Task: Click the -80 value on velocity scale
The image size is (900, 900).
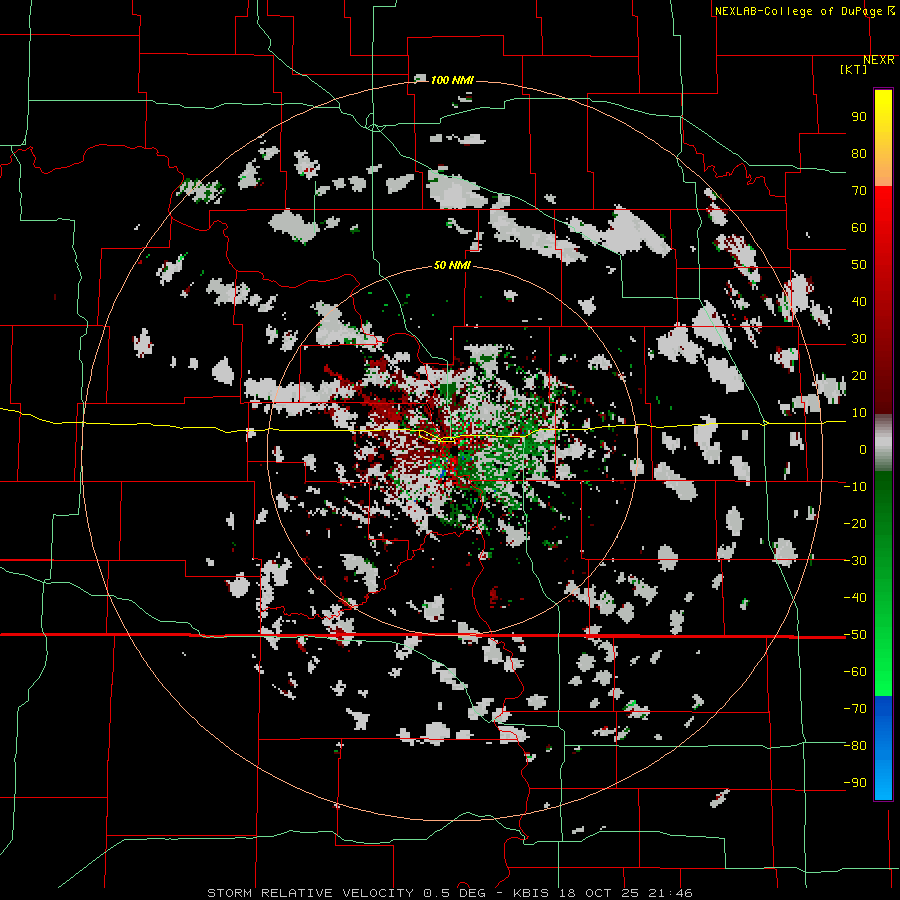Action: pos(855,746)
